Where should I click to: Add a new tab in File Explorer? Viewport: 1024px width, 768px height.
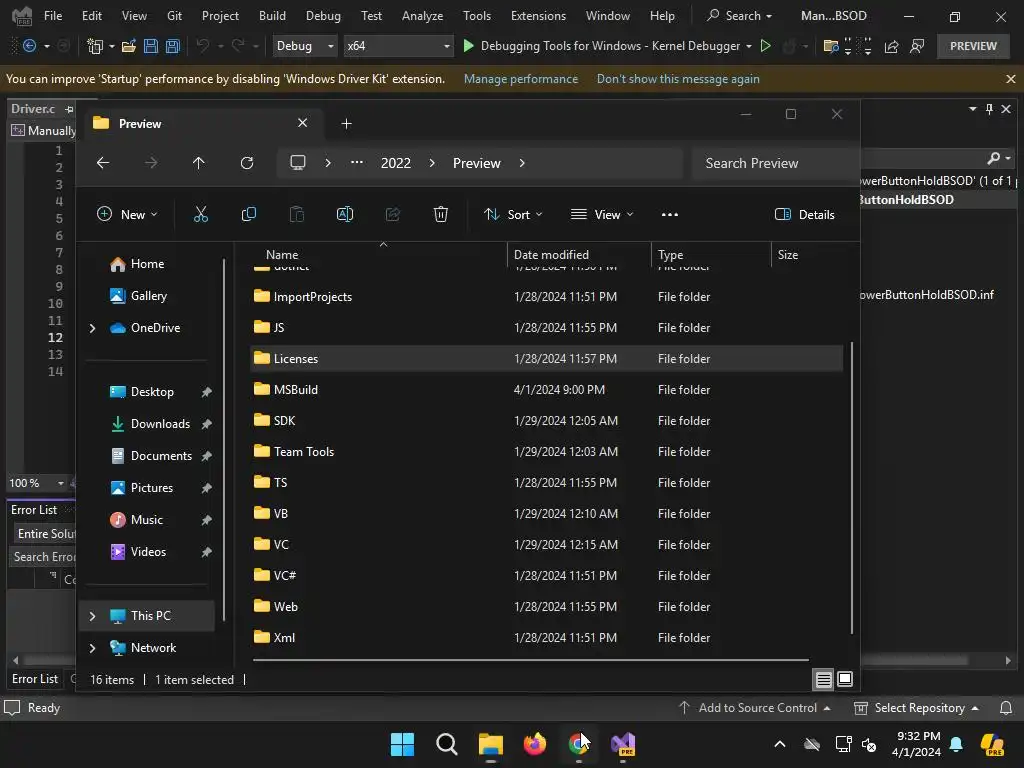pyautogui.click(x=346, y=123)
